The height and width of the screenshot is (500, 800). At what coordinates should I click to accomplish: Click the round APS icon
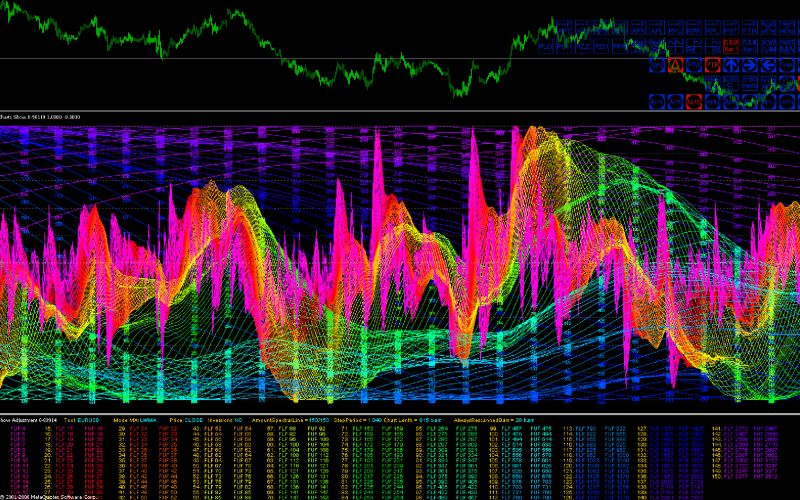675,101
